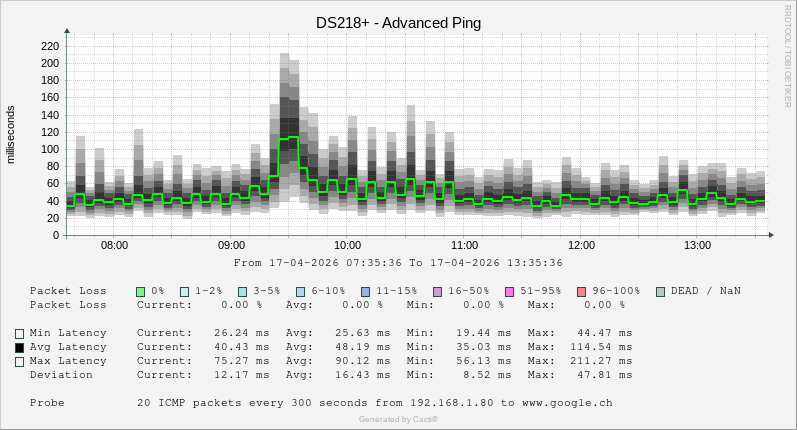Screen dimensions: 797x430
Task: Click the milliseconds y-axis label
Action: [12, 134]
